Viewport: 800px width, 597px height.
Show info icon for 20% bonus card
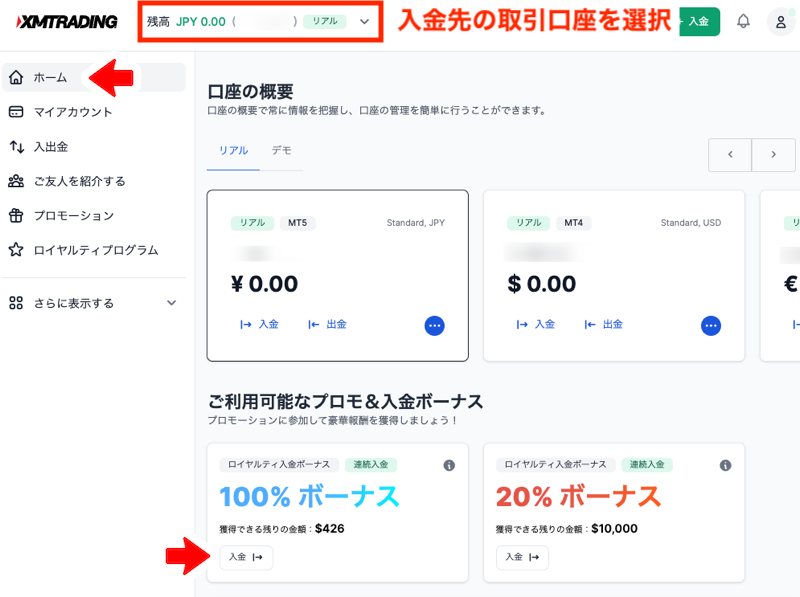(x=725, y=465)
